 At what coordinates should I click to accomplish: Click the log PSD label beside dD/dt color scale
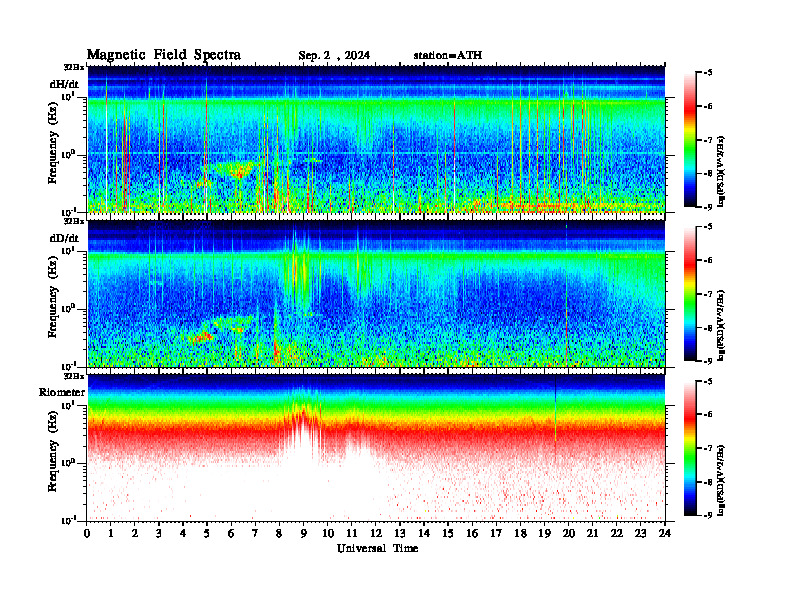(x=722, y=325)
